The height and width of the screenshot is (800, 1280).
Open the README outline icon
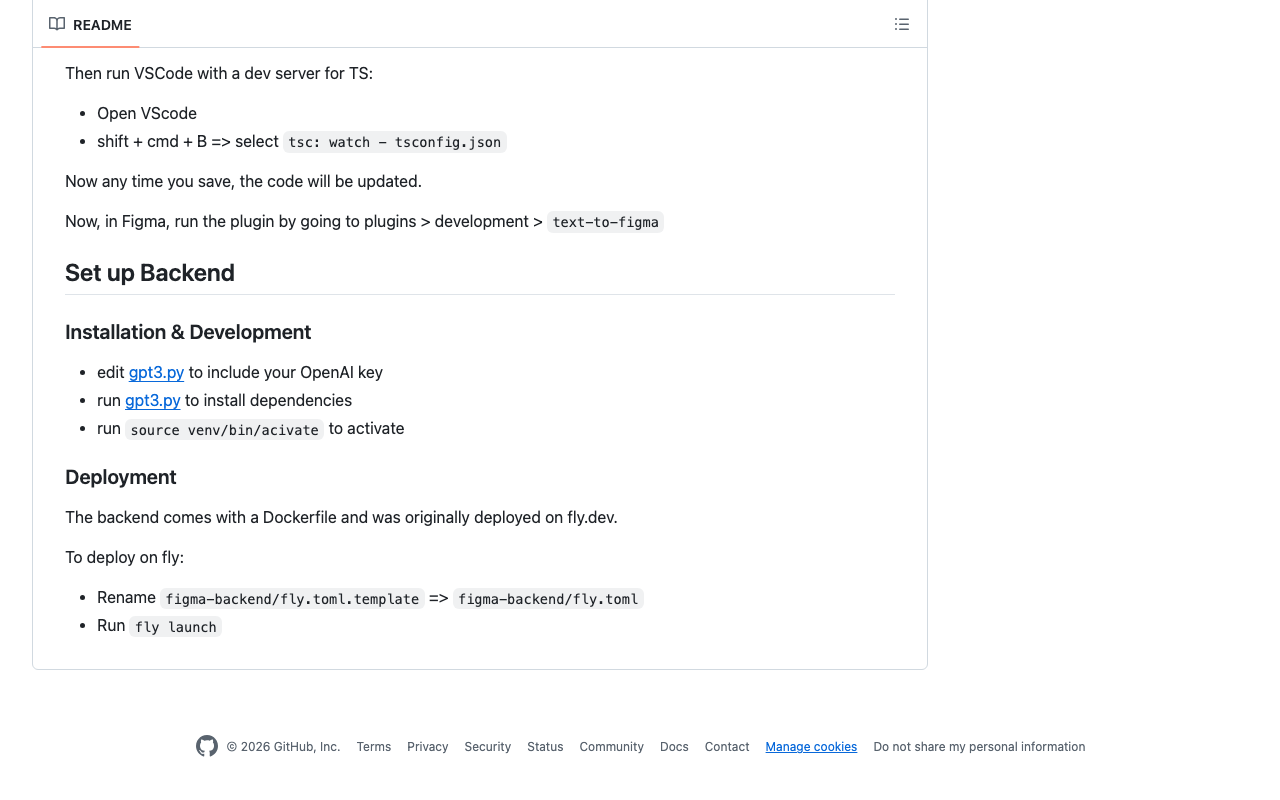(x=902, y=24)
